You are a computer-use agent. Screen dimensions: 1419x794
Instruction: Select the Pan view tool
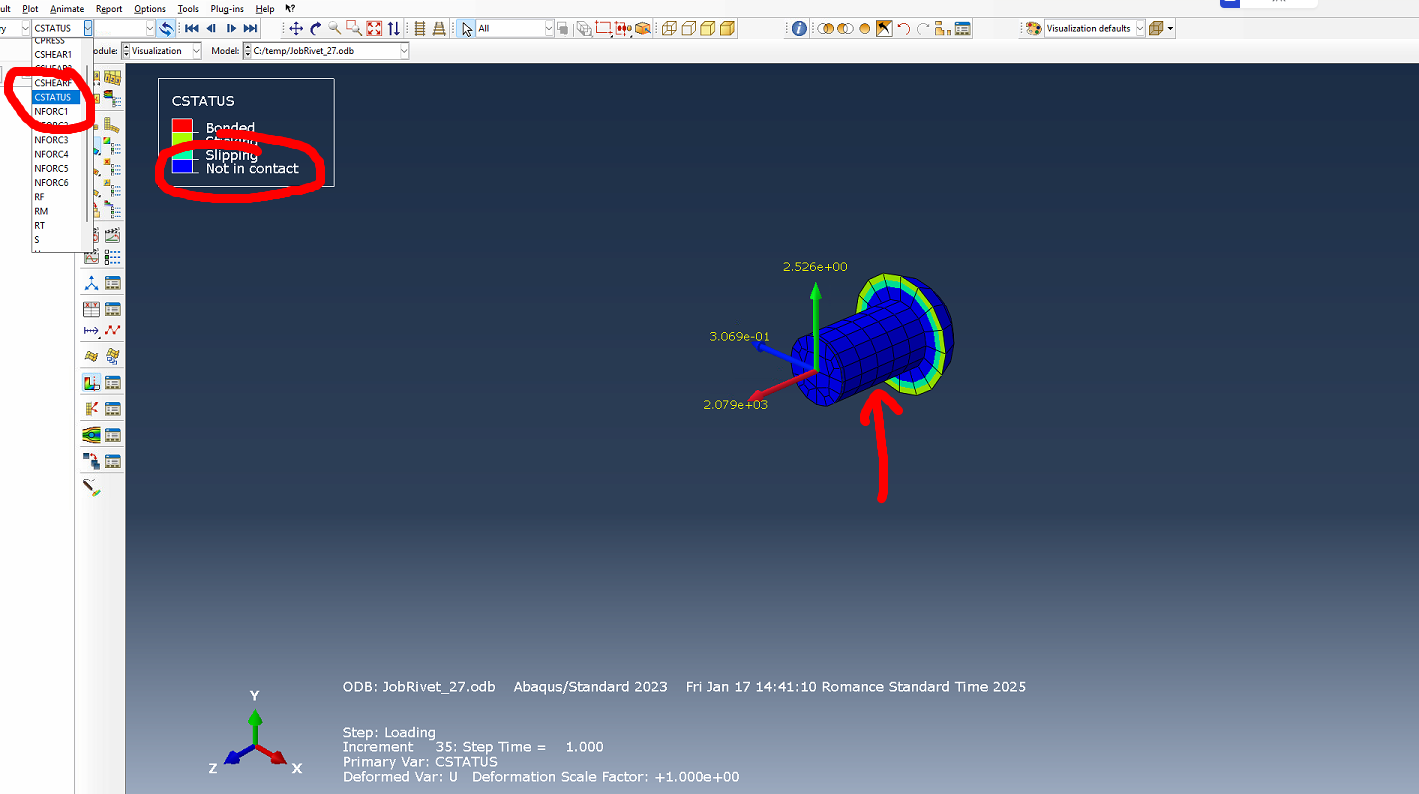[296, 28]
